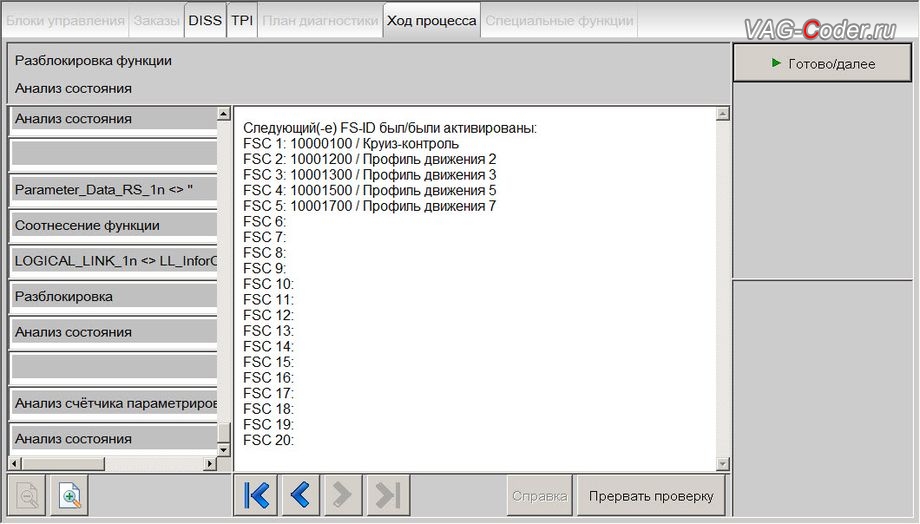The image size is (920, 524).
Task: Select the Соотнесение функции step
Action: (114, 225)
